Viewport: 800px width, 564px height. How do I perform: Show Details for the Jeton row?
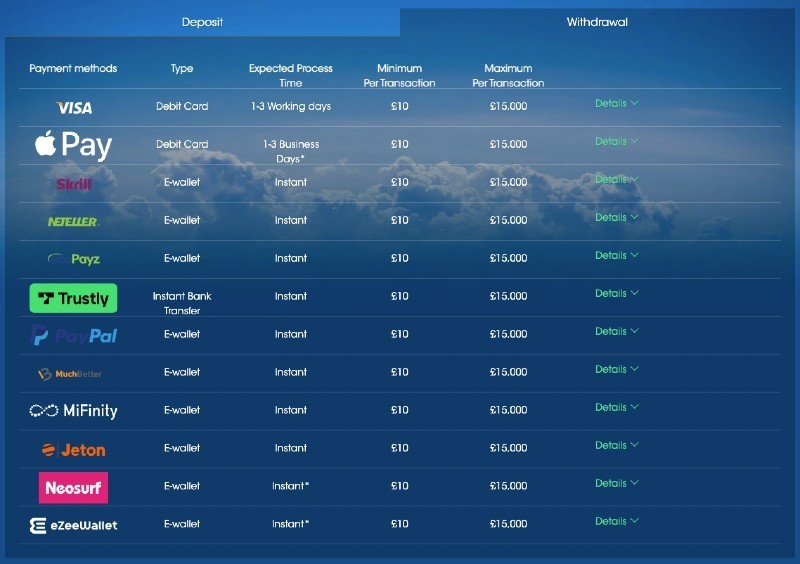pos(616,445)
